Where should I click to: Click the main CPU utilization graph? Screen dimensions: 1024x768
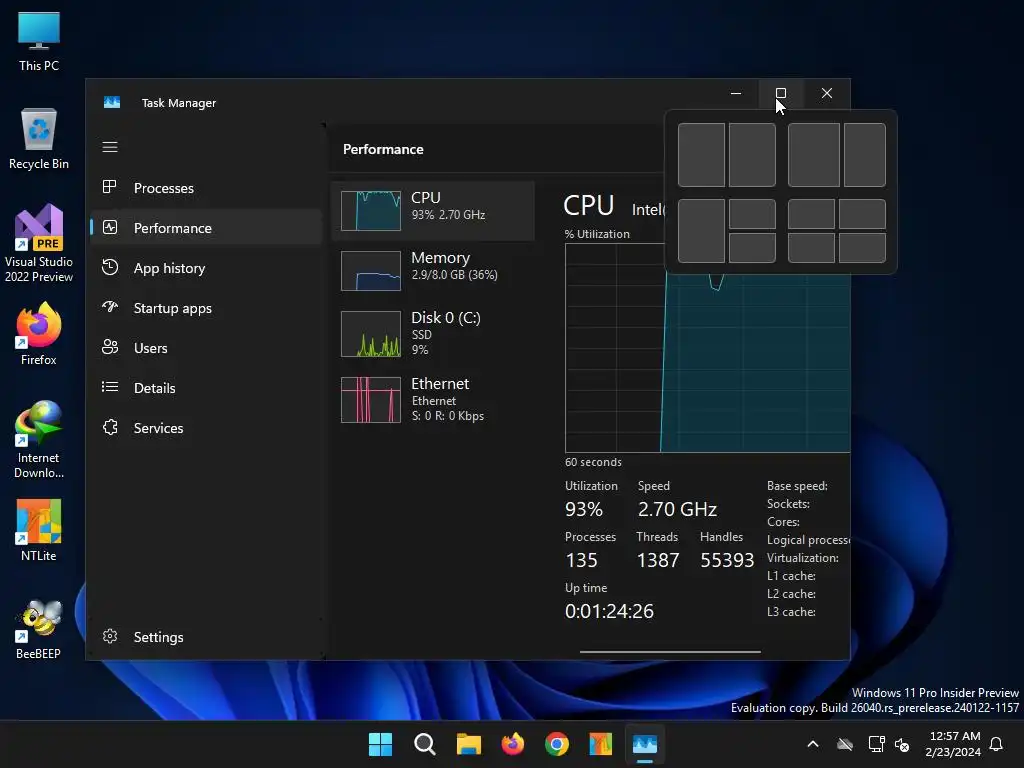(707, 347)
